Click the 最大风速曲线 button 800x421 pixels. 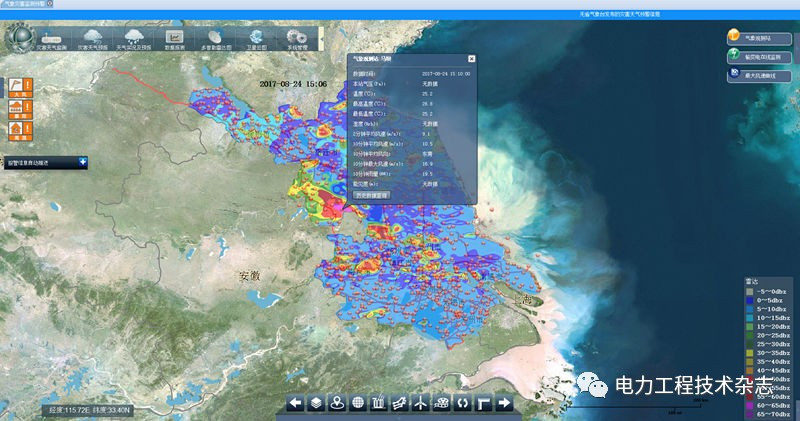click(761, 77)
